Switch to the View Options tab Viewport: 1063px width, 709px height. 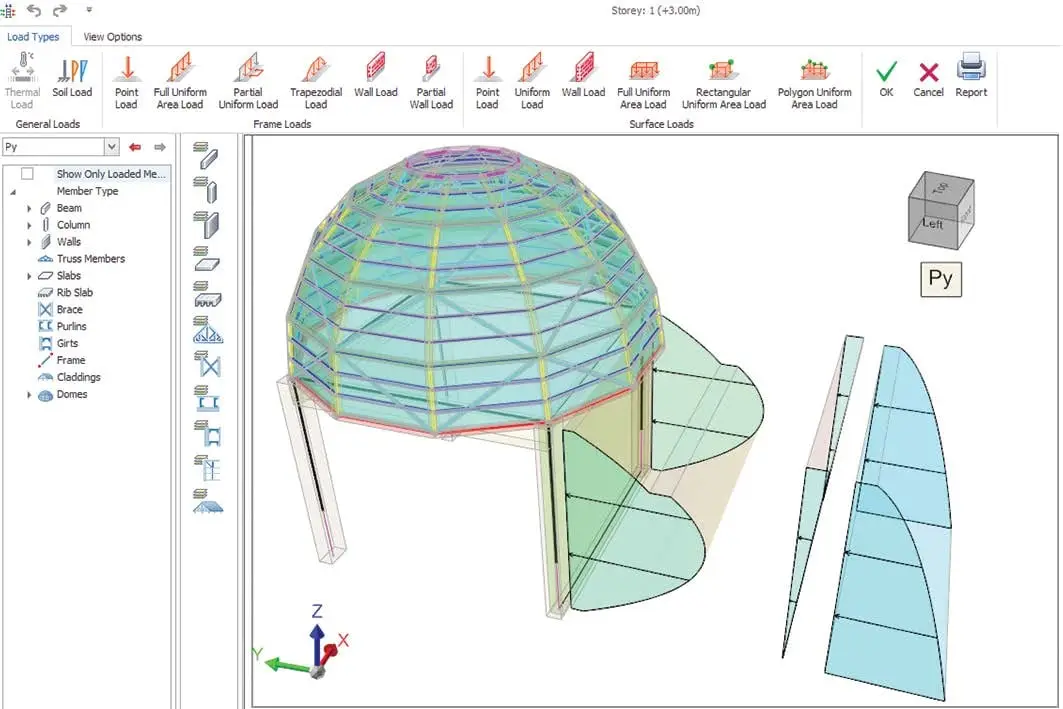[x=112, y=37]
